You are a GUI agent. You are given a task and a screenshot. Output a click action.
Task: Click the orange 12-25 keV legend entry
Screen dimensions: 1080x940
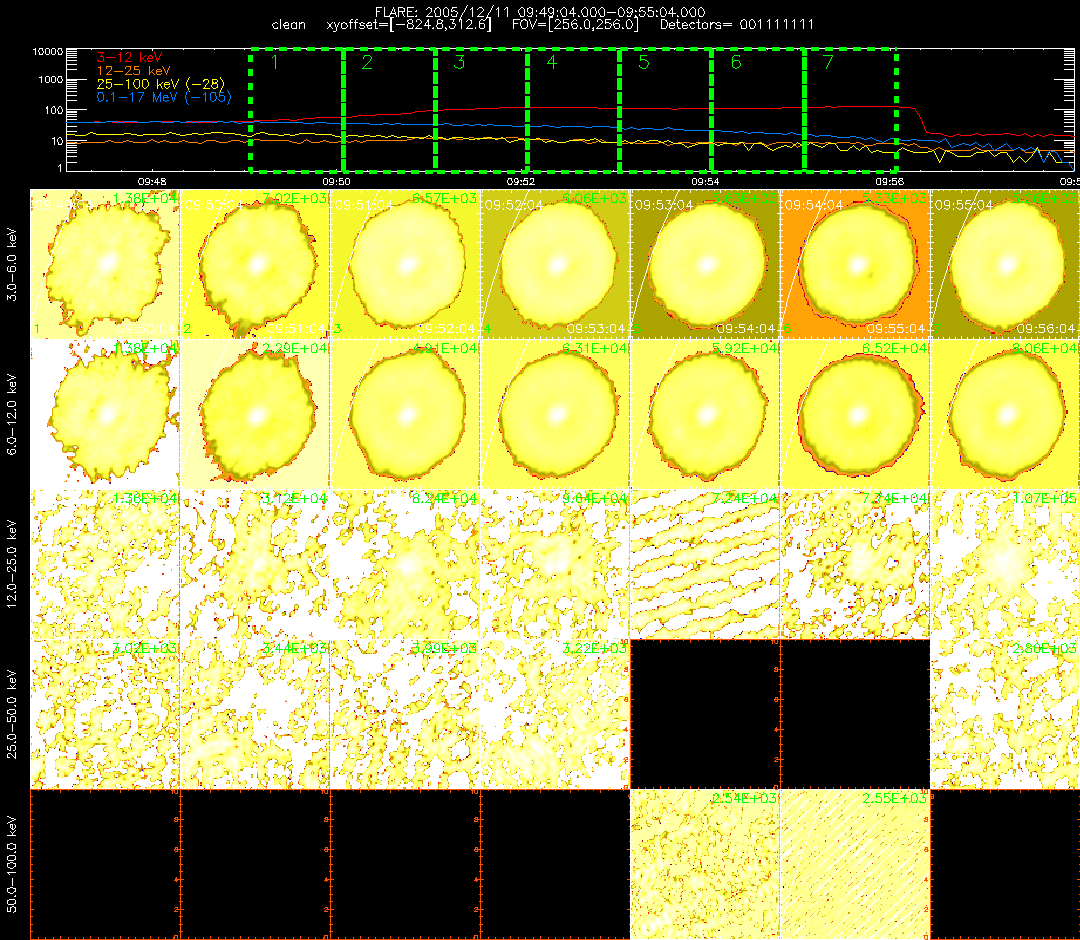(134, 71)
